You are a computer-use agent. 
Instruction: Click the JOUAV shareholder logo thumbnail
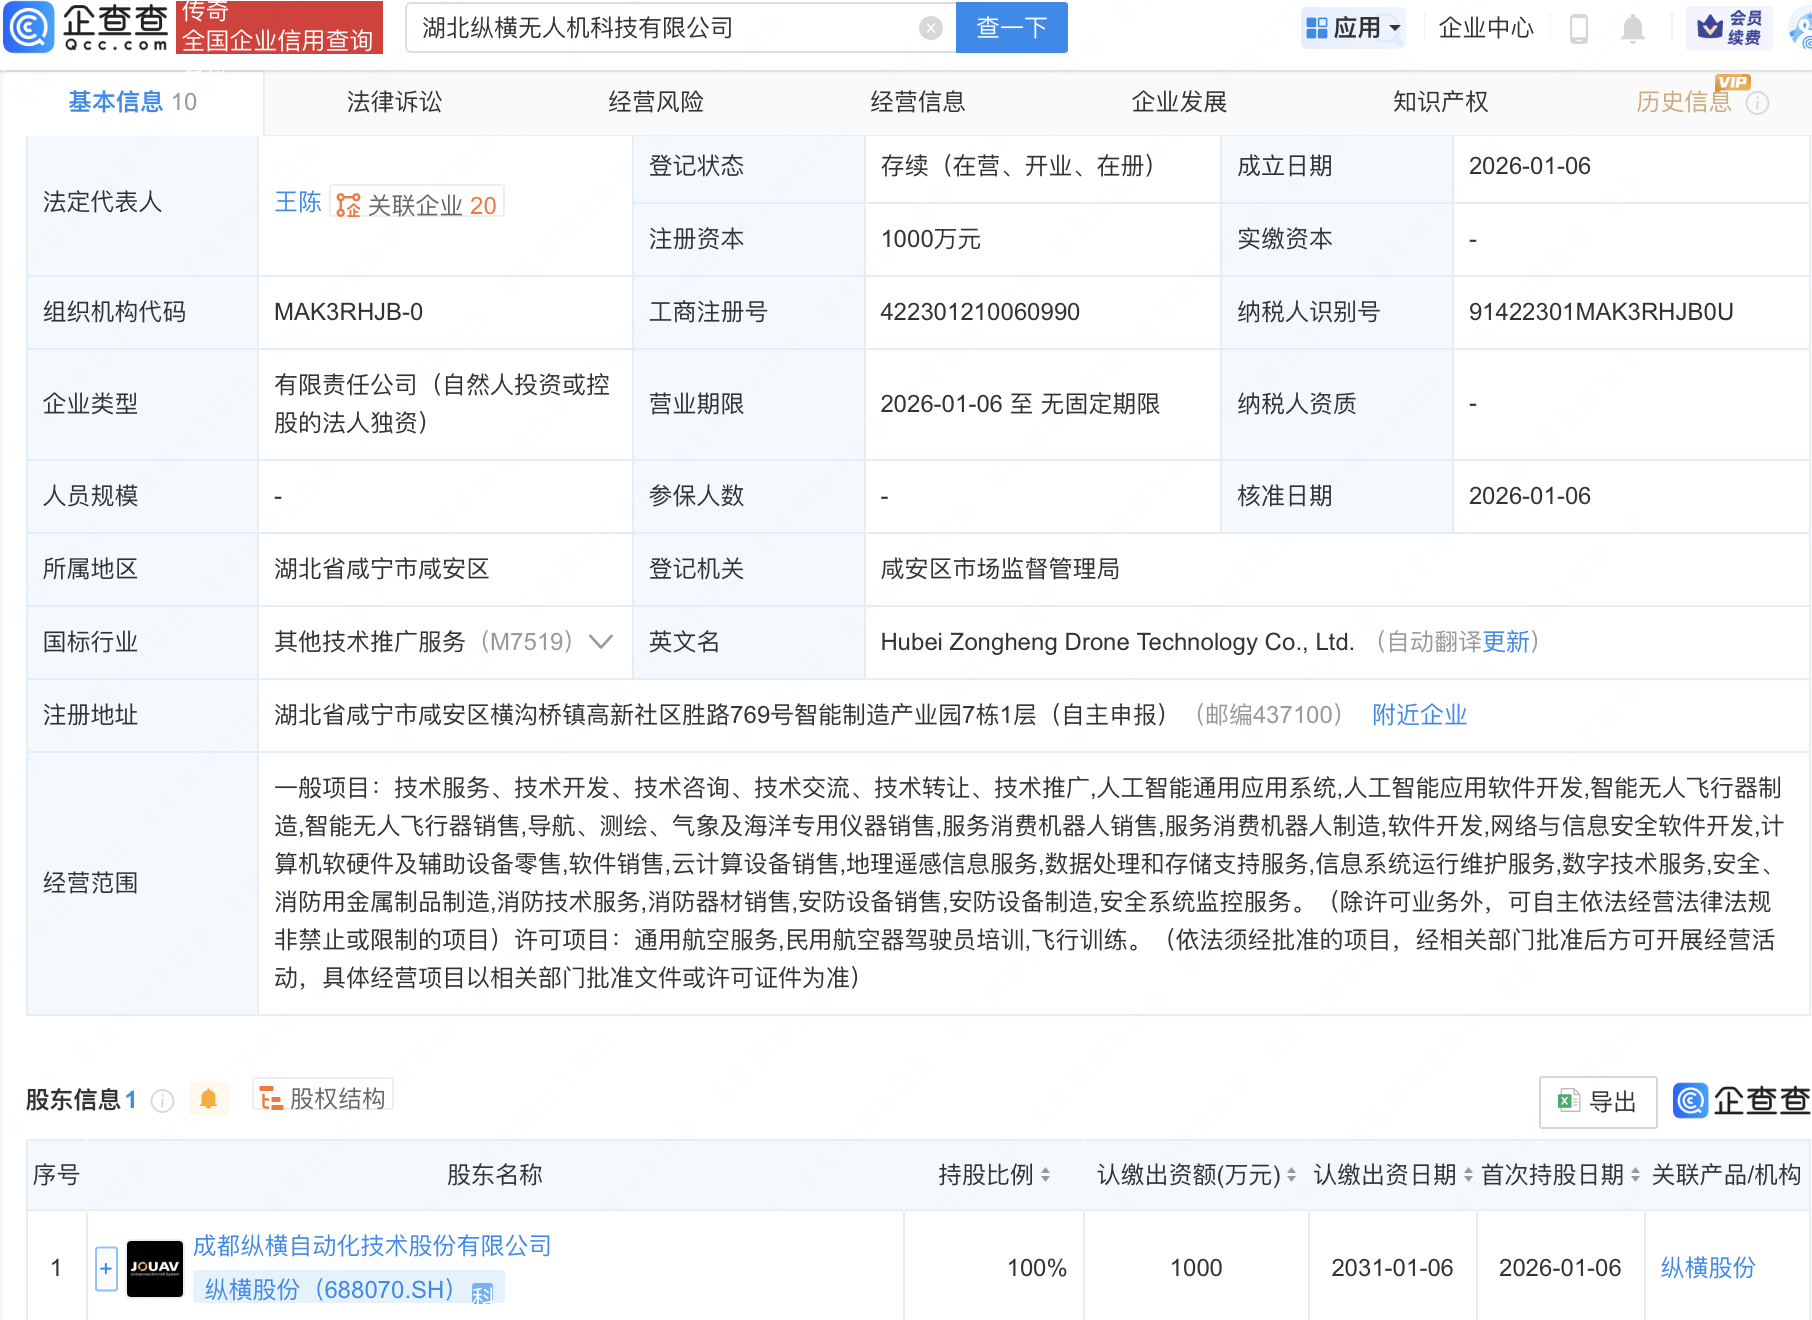click(x=155, y=1268)
